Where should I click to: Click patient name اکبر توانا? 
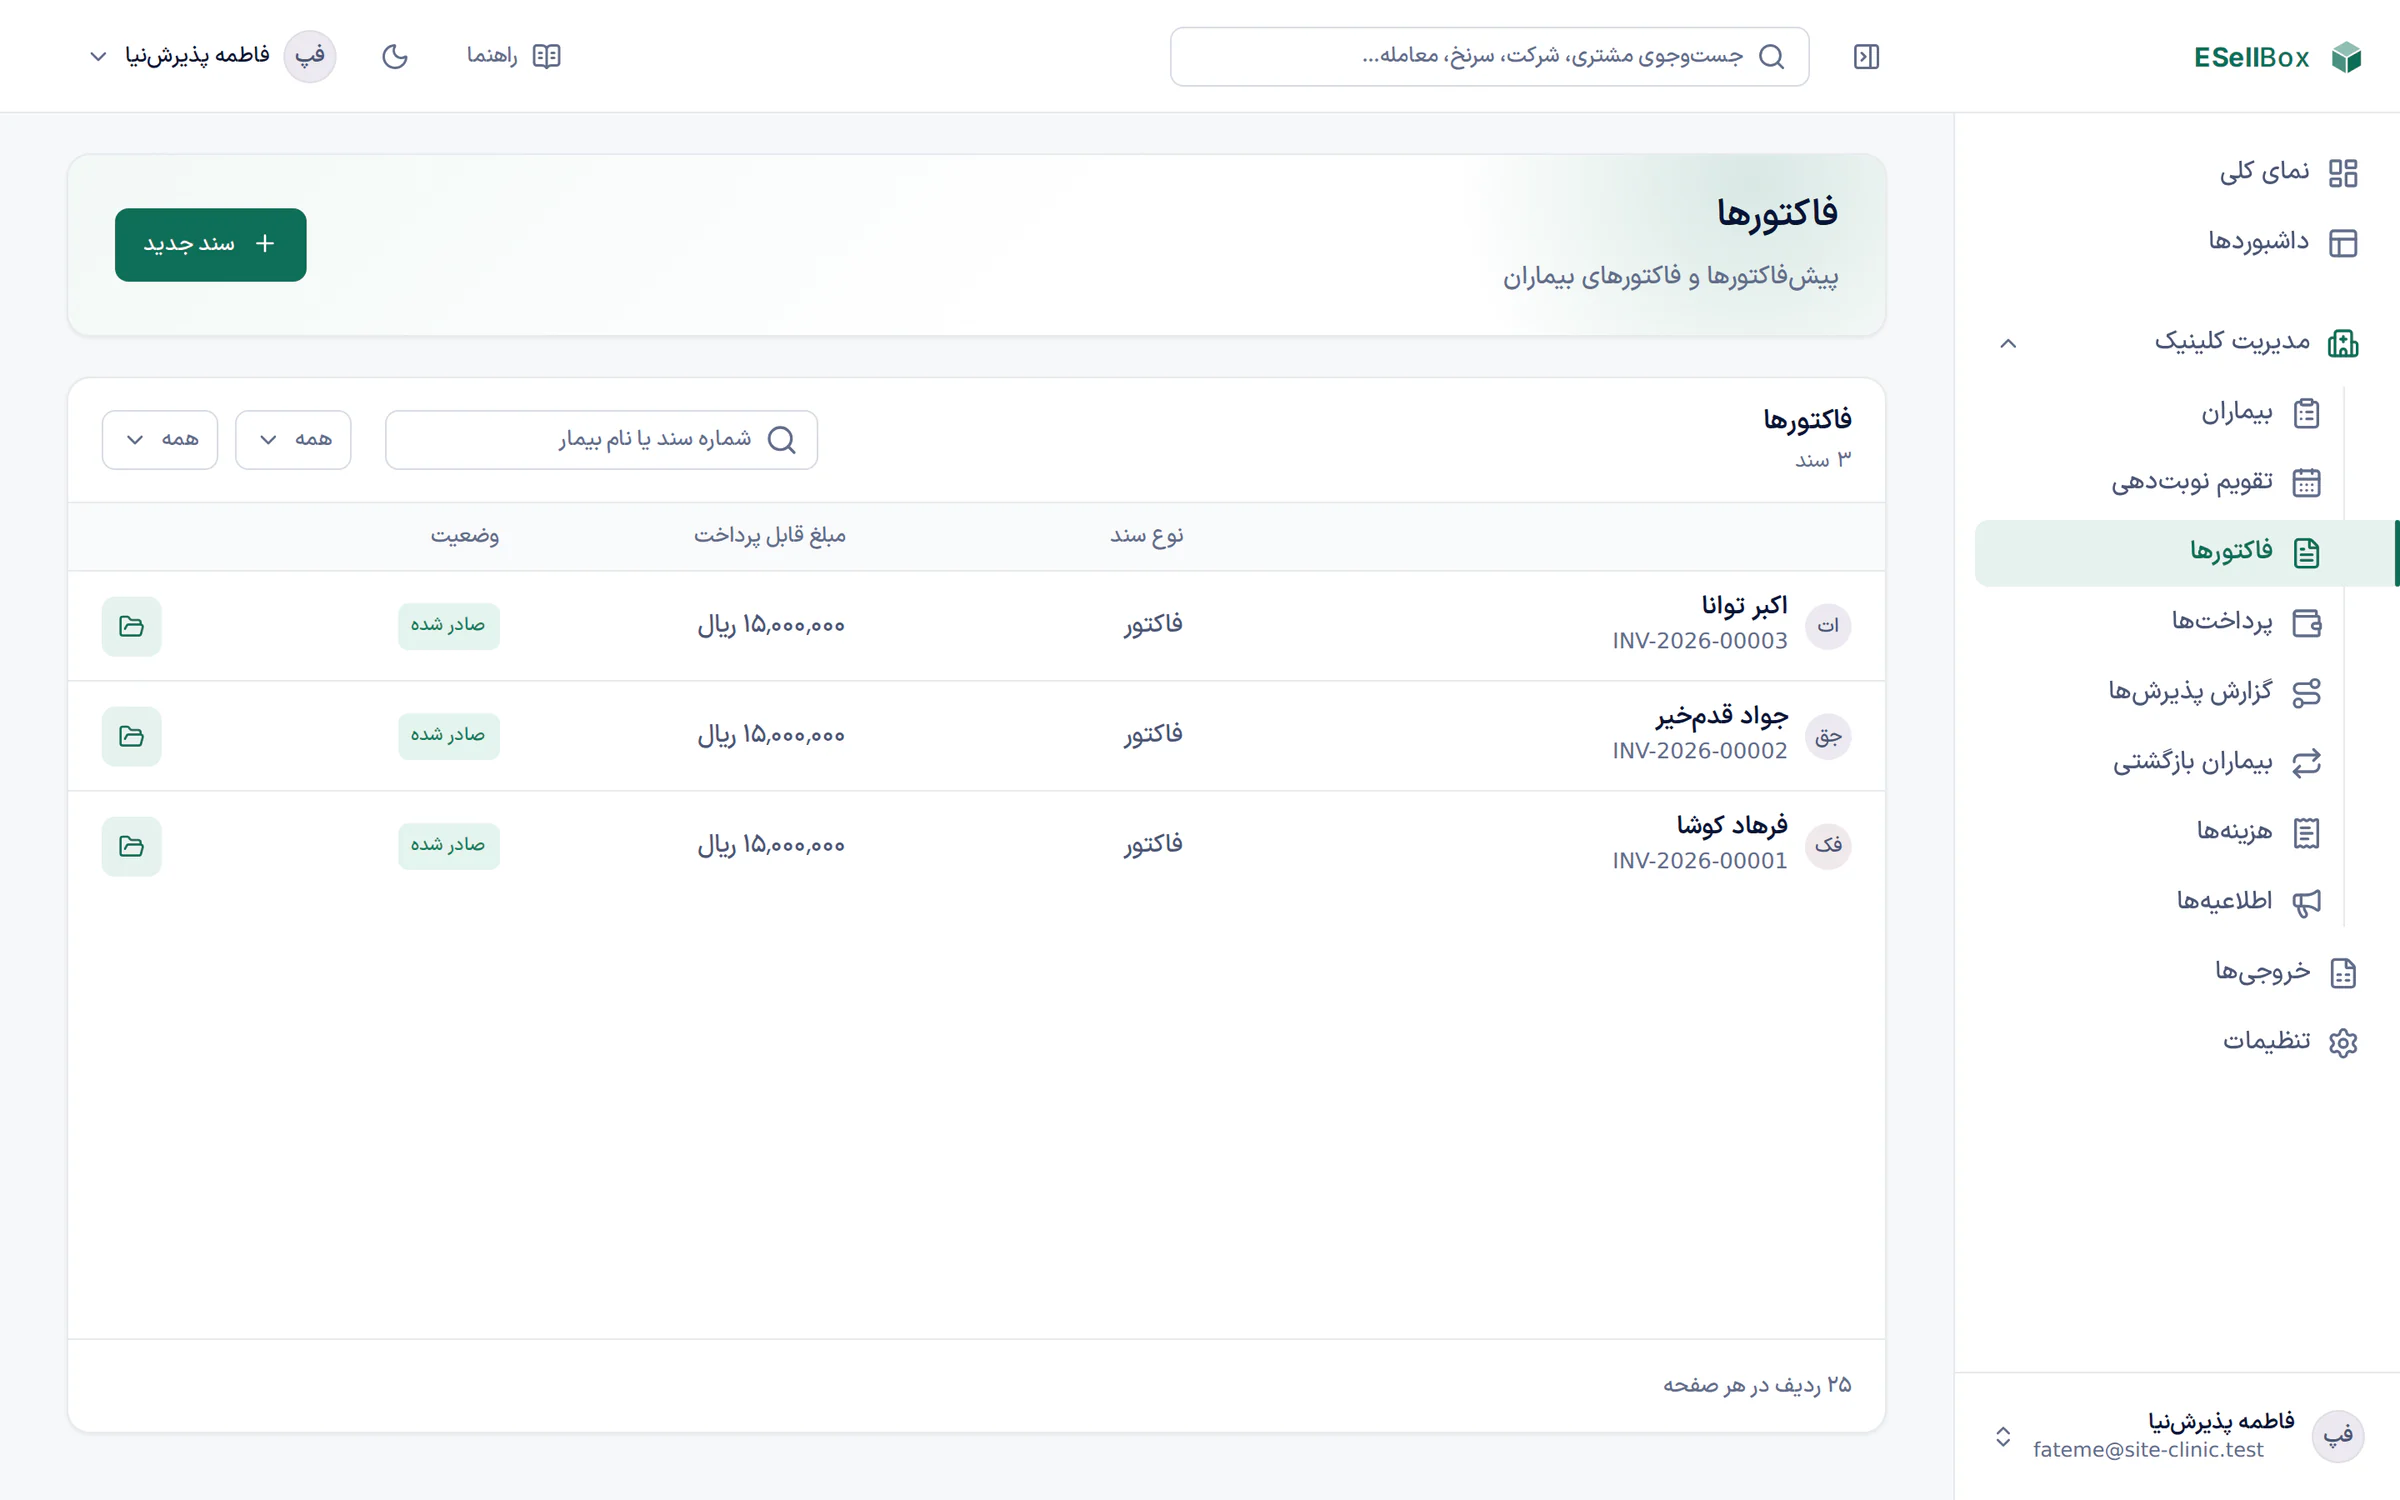pos(1744,606)
